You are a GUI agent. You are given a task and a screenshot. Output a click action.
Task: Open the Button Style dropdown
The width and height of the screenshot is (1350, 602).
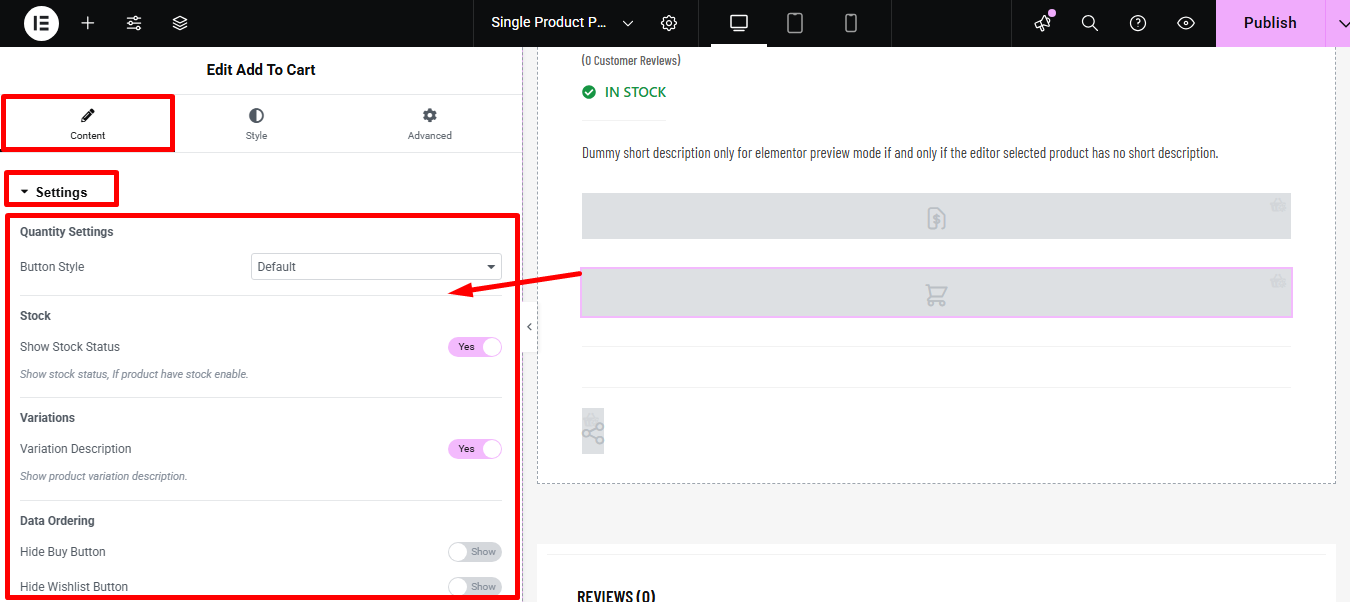coord(376,266)
